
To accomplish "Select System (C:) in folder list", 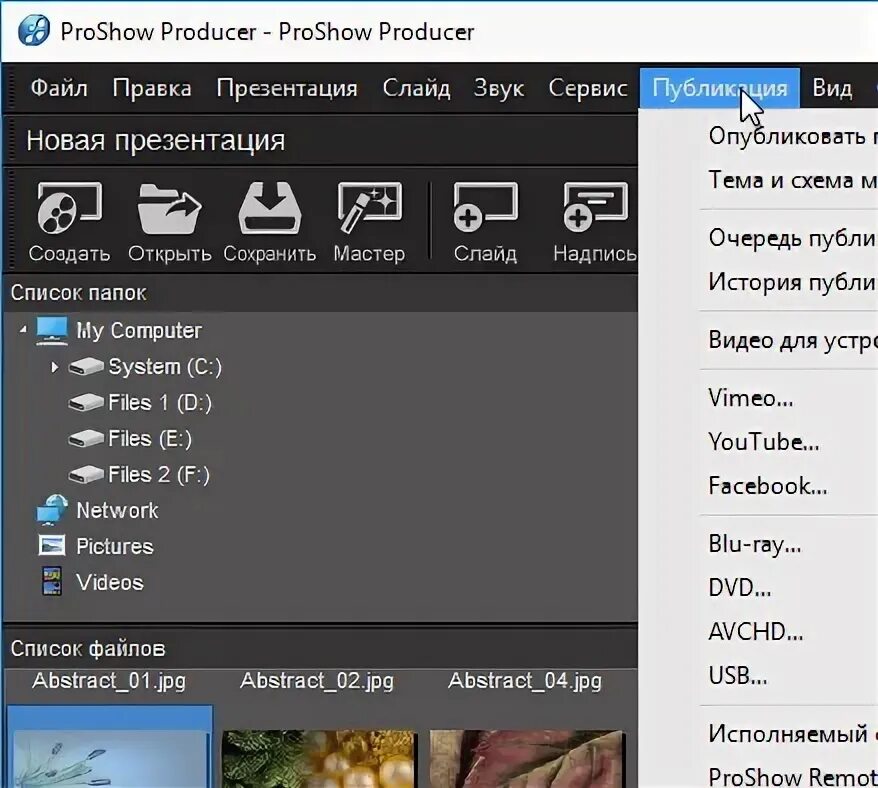I will point(165,367).
